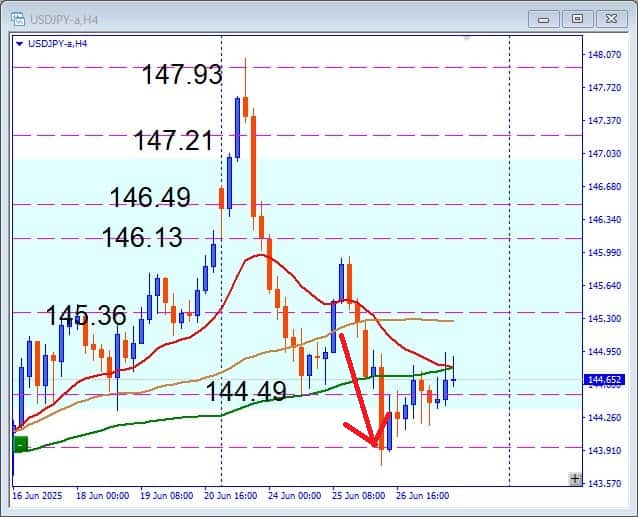
Task: Click the 24 Jun 00:00 time axis label
Action: (295, 496)
